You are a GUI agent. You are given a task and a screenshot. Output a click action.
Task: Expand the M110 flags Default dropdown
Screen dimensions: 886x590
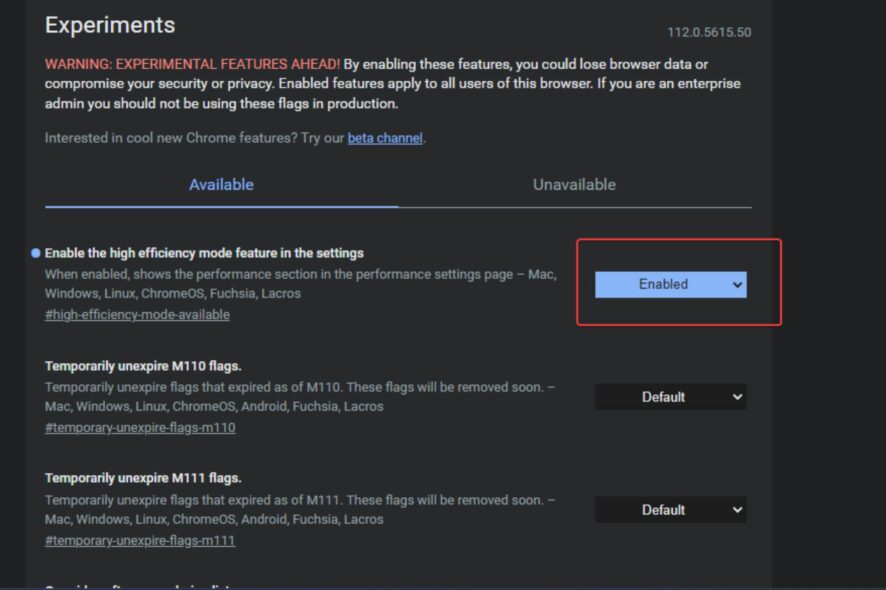pyautogui.click(x=670, y=397)
